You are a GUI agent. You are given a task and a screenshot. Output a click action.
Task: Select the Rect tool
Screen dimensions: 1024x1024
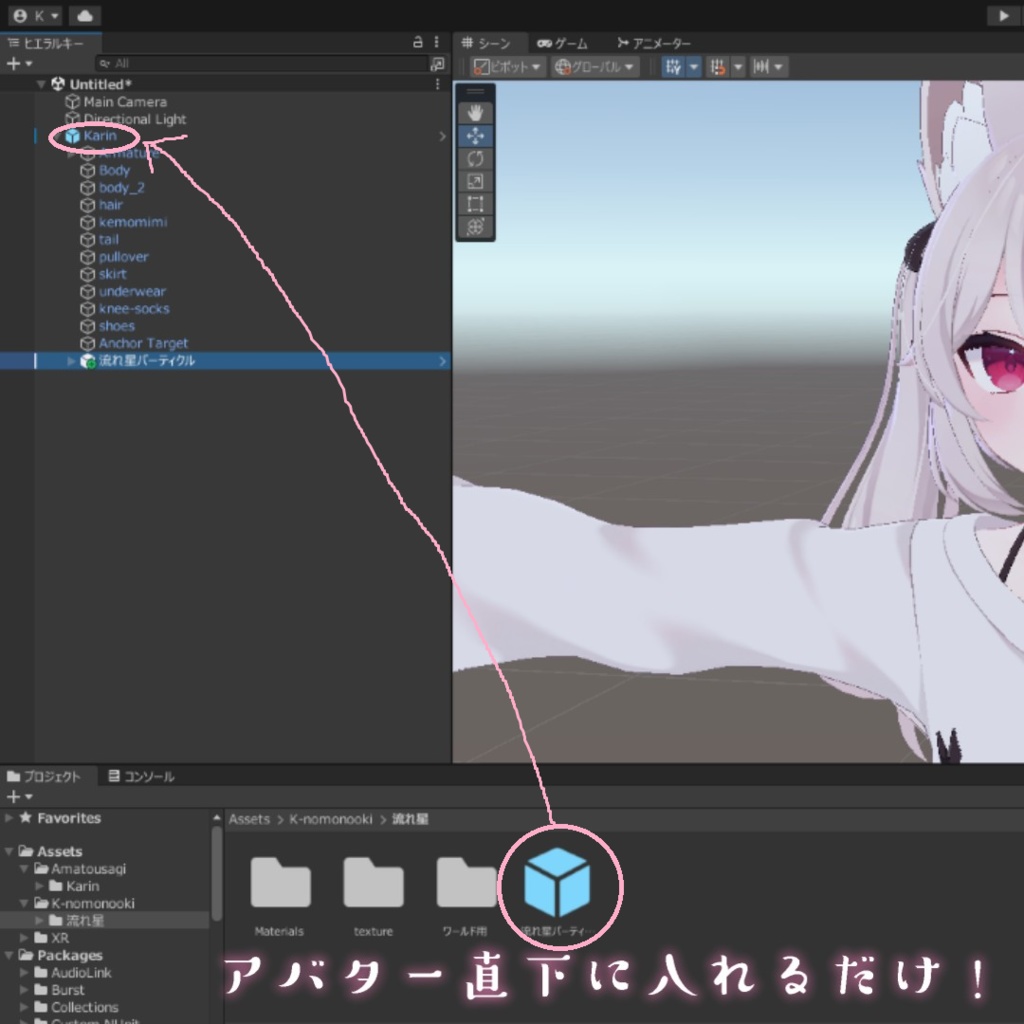475,204
